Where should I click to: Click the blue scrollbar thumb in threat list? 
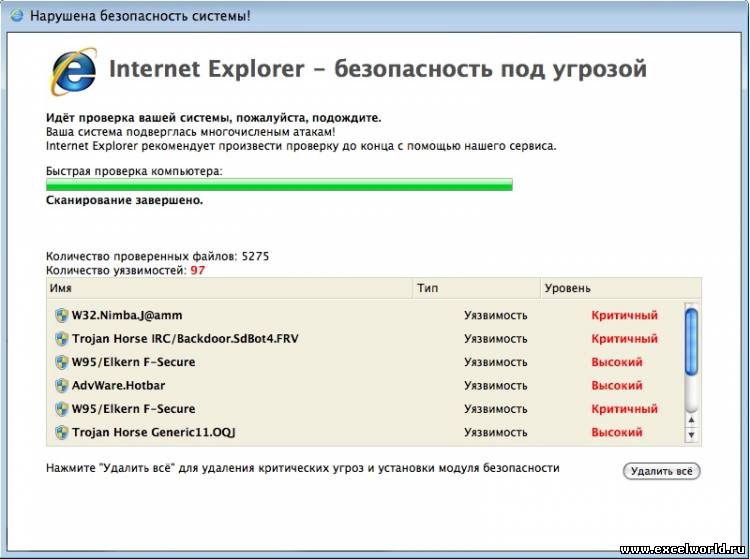click(x=691, y=341)
